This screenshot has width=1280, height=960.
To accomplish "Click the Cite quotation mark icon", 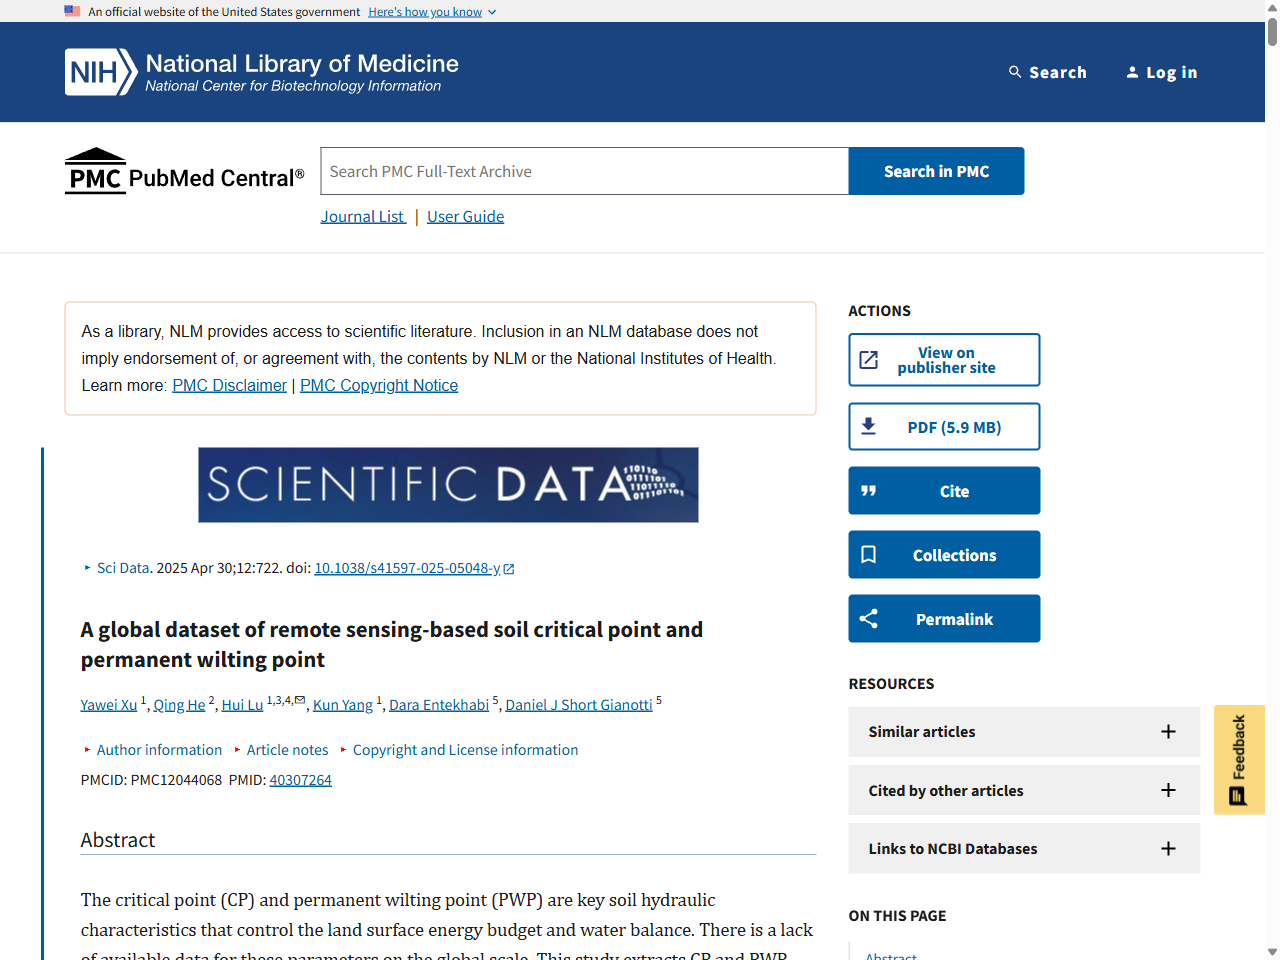I will [x=869, y=491].
